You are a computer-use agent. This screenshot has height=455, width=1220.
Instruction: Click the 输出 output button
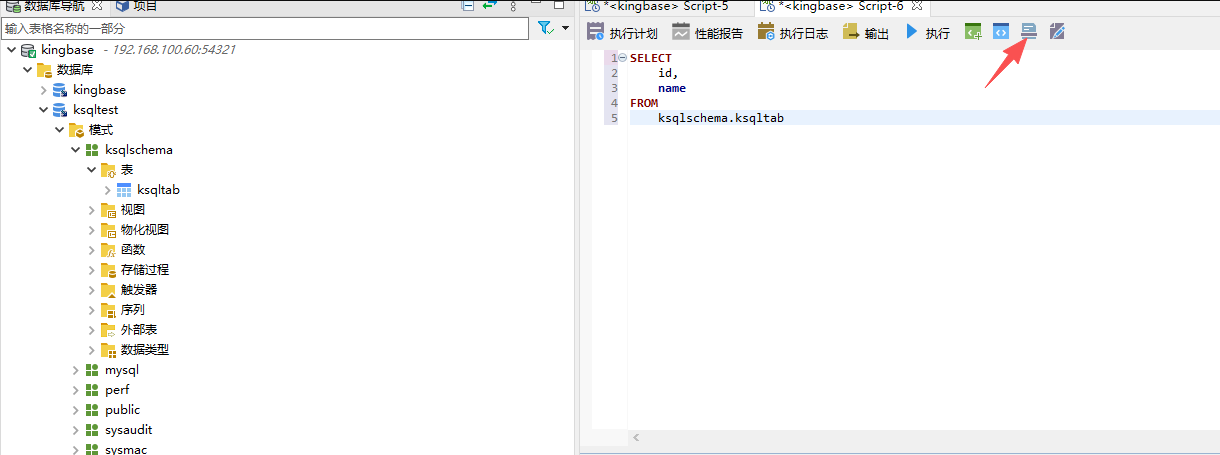click(866, 33)
